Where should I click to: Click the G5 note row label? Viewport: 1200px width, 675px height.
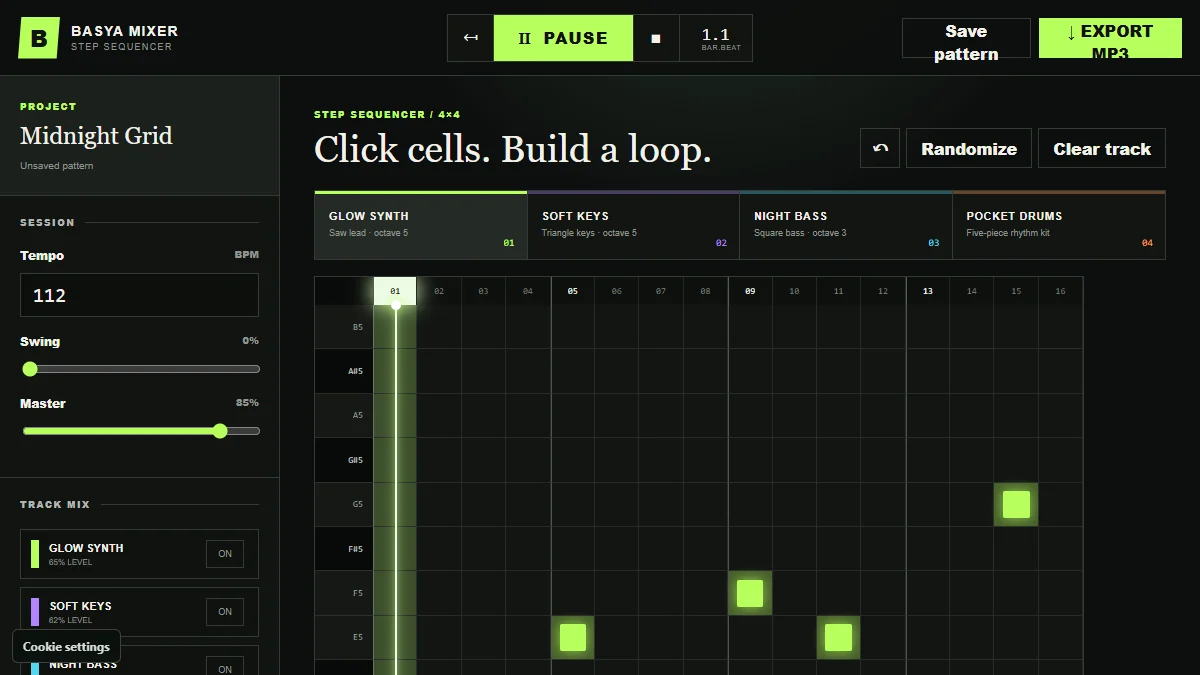(344, 504)
